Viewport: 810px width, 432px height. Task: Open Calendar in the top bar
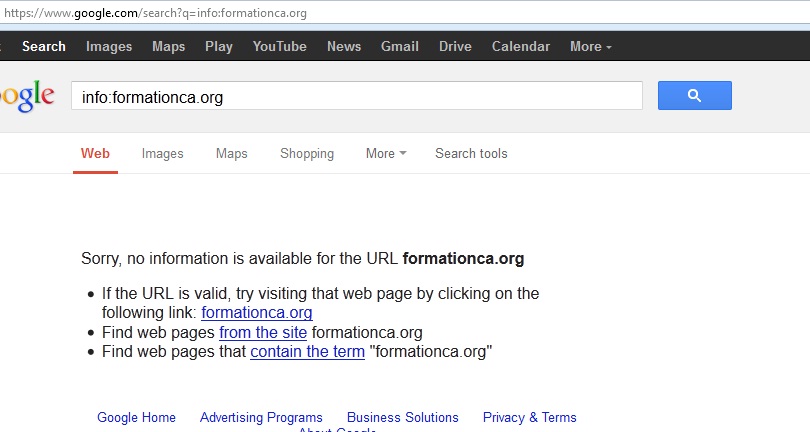point(521,46)
